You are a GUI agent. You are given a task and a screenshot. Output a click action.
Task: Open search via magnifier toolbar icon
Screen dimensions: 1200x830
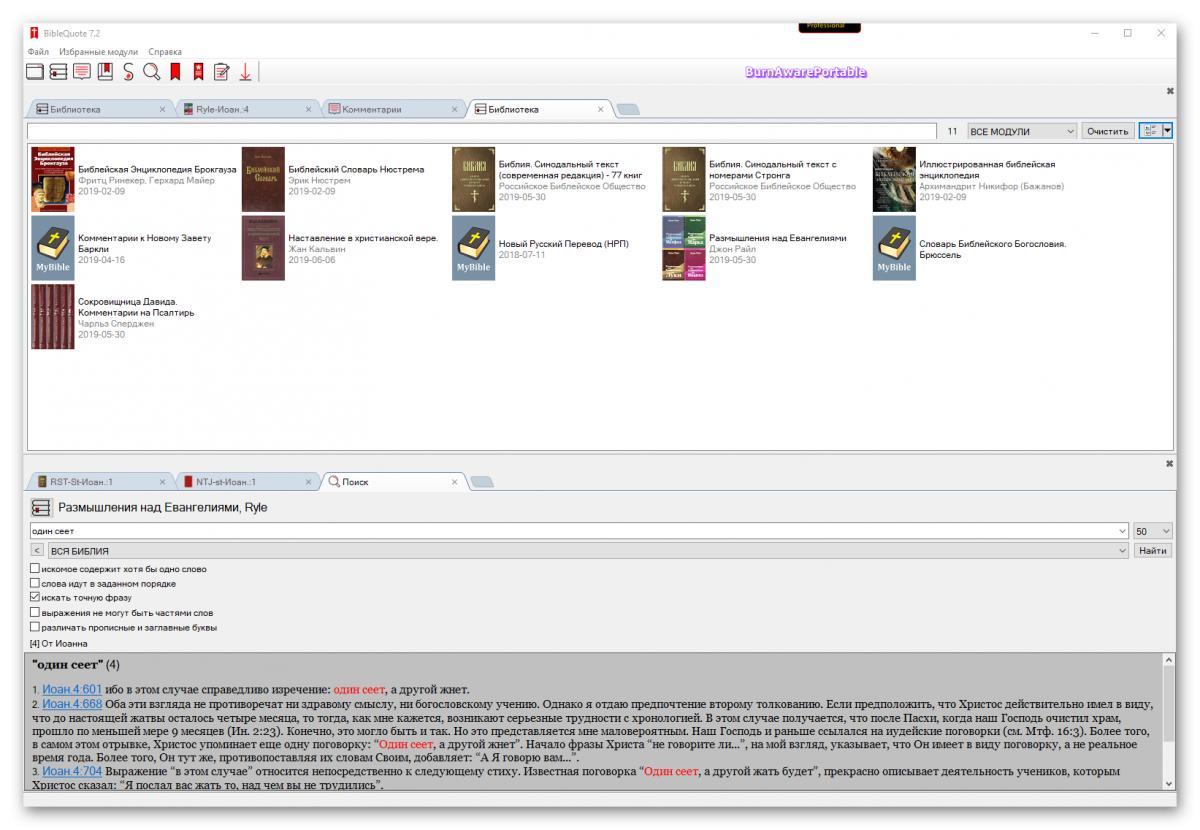(x=151, y=71)
